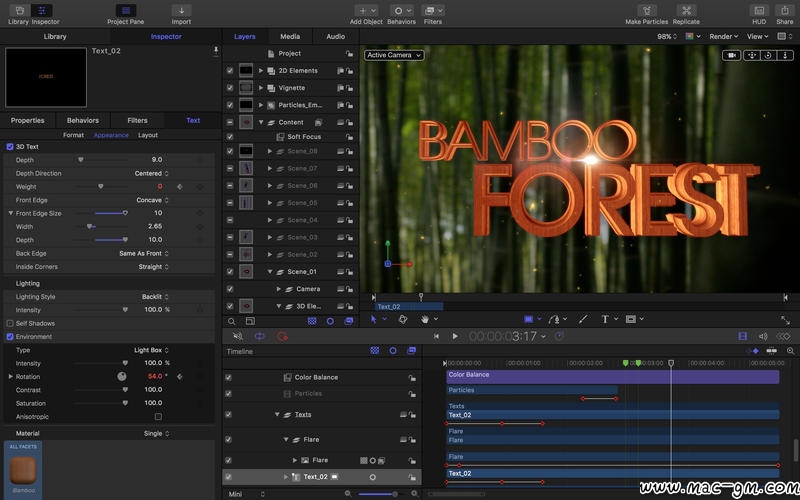Select the Rectangle shape tool
800x500 pixels.
click(529, 319)
